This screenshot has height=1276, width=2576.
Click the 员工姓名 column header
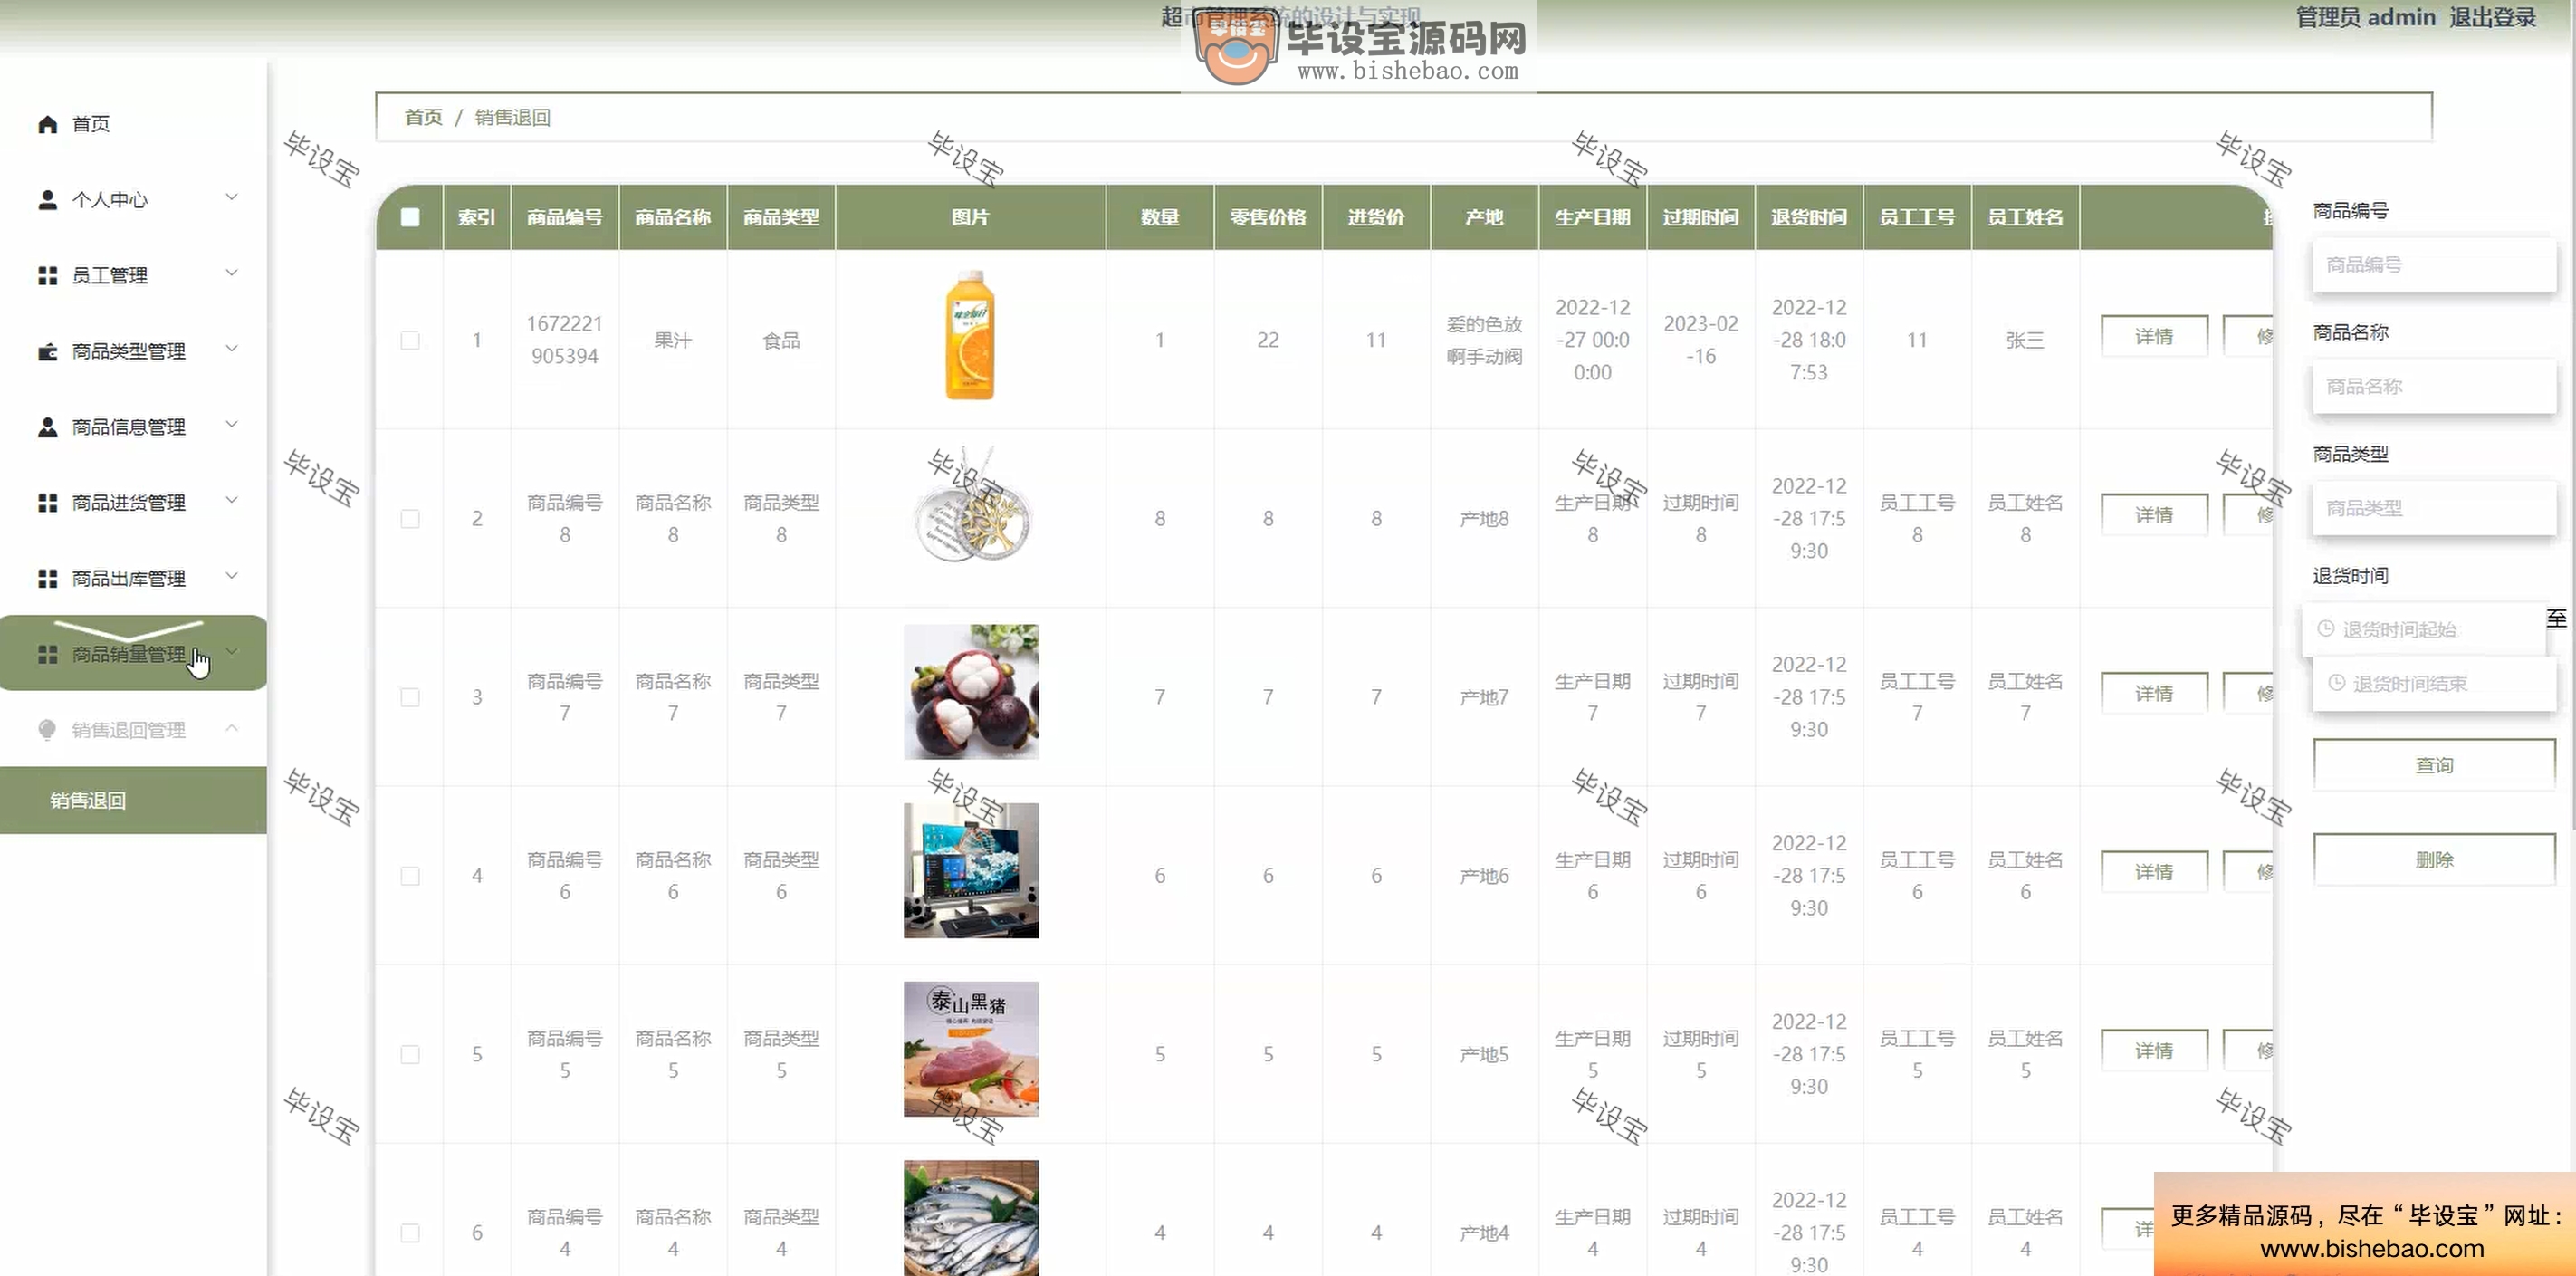tap(2025, 217)
